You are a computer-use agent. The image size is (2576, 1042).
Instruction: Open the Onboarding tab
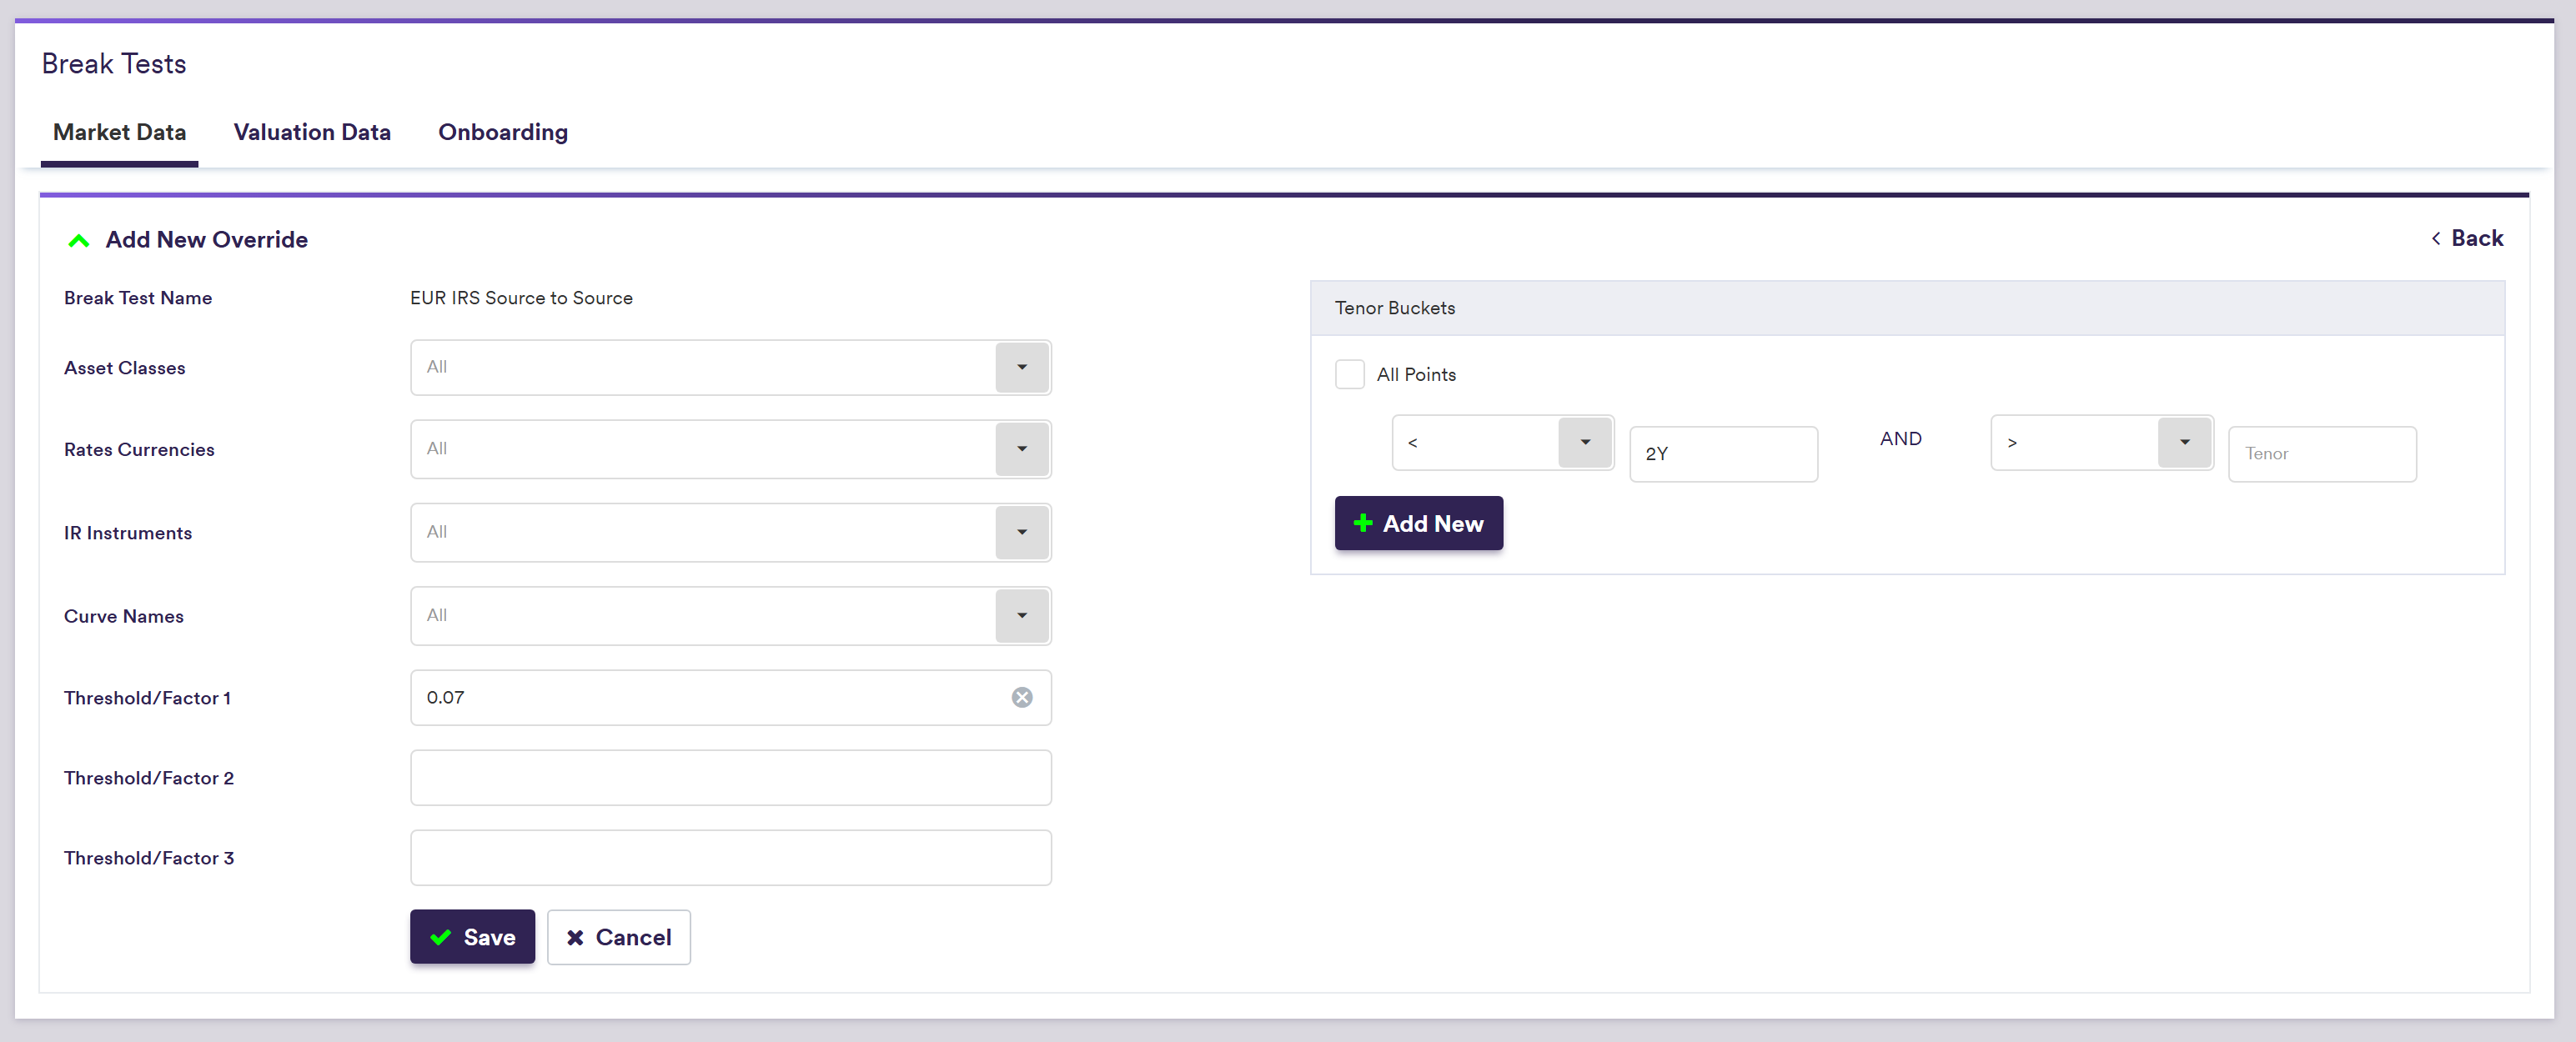[x=502, y=132]
